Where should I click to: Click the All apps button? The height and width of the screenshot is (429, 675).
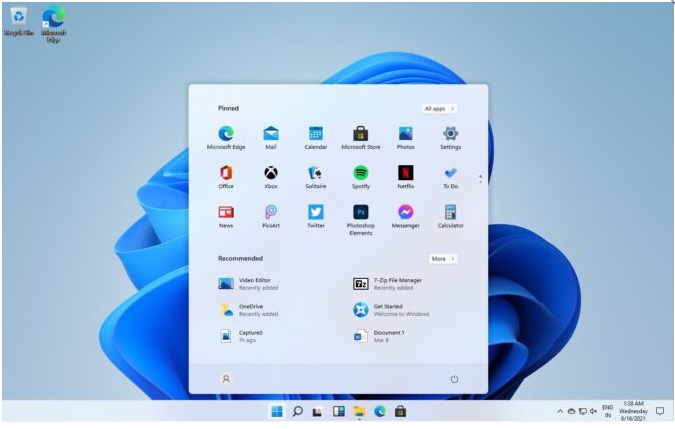pos(439,108)
